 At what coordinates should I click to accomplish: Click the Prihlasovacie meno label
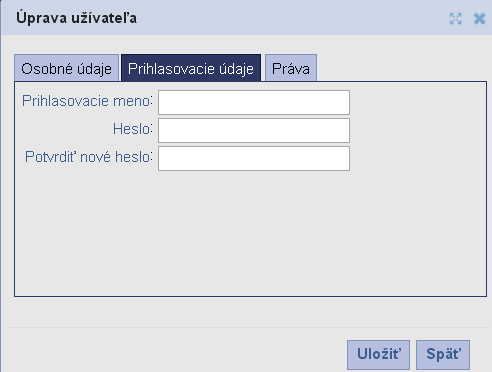point(87,101)
